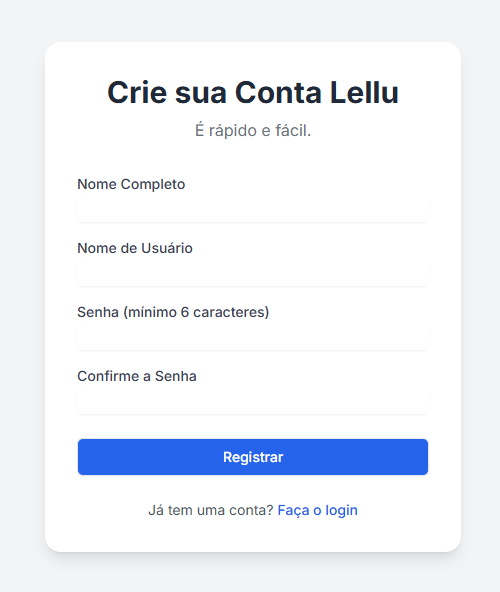Click the Crie sua Conta Lellu heading
Image resolution: width=500 pixels, height=592 pixels.
[253, 92]
